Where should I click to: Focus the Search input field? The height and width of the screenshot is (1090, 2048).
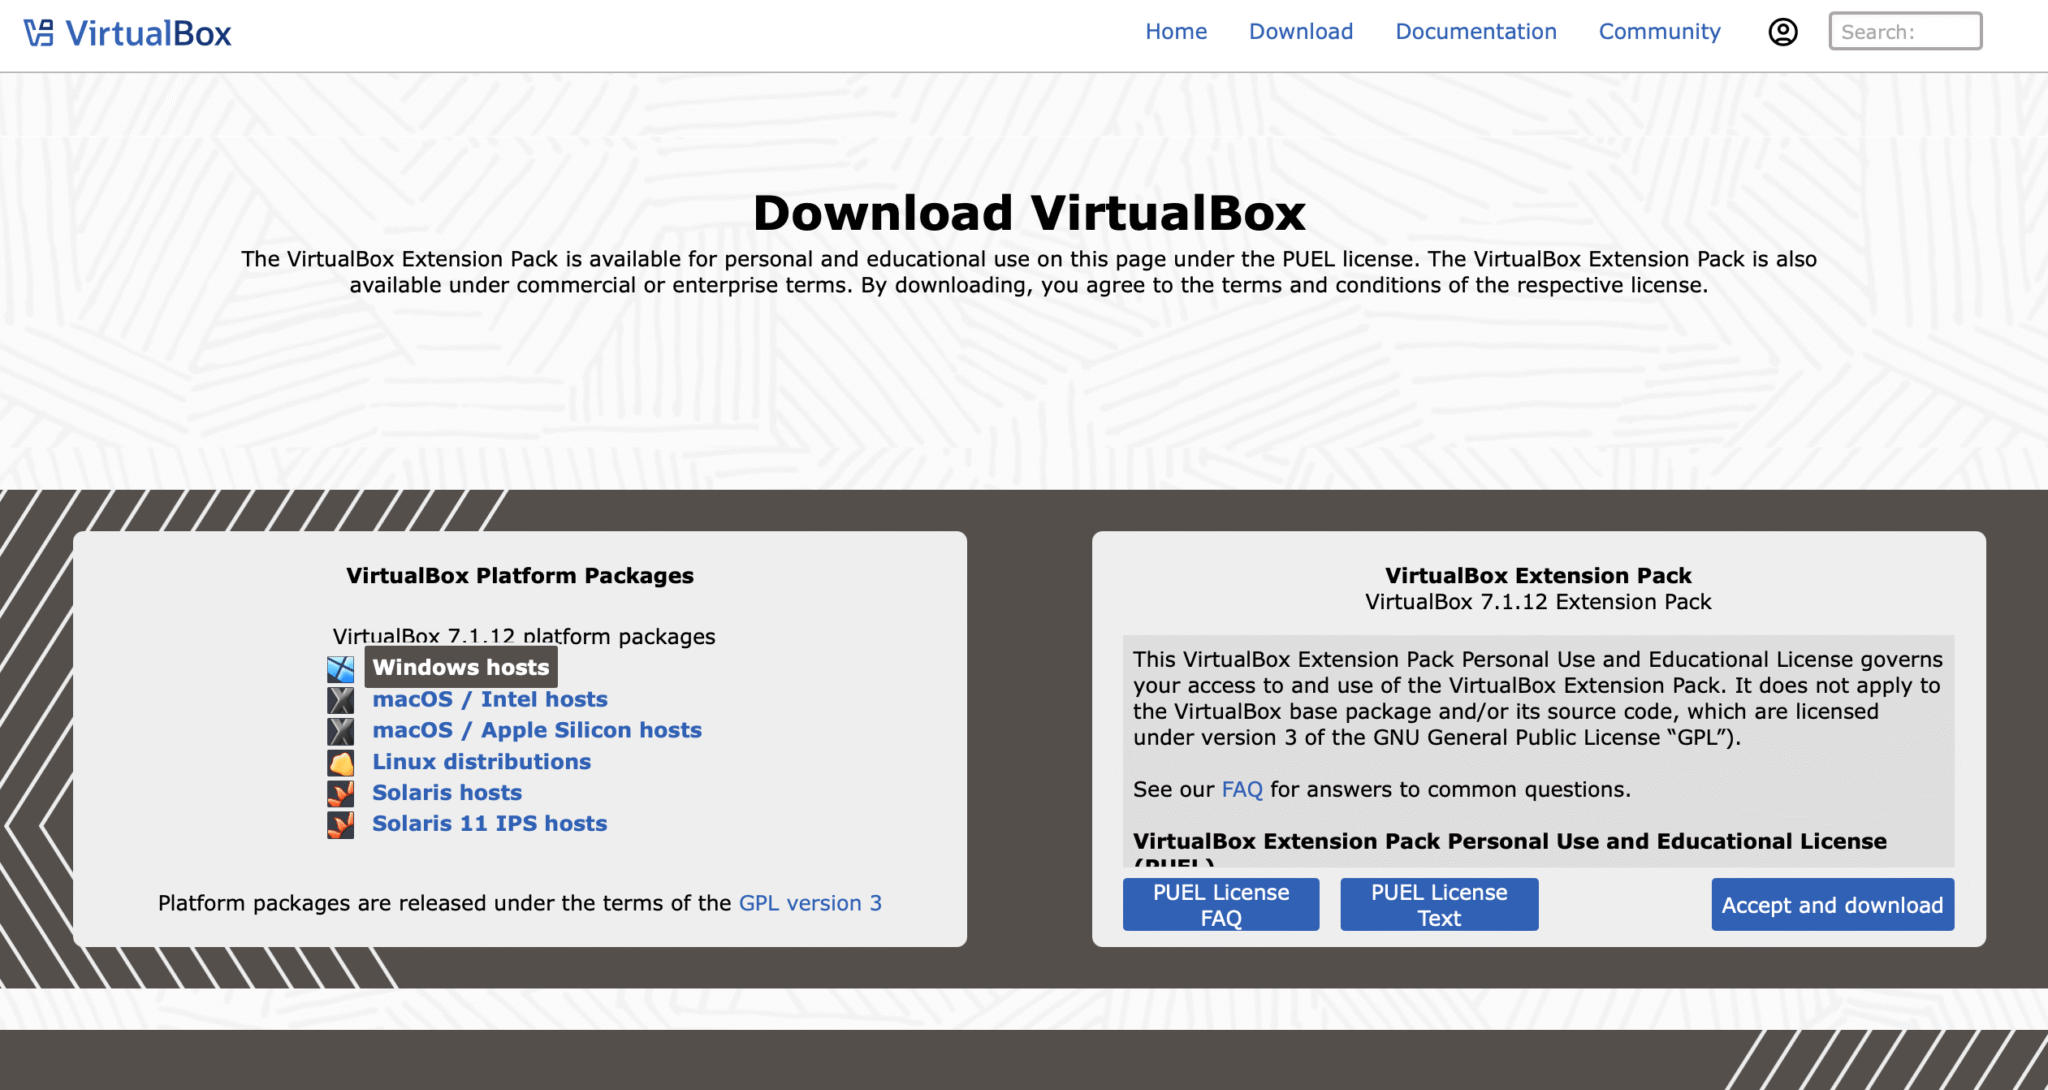point(1904,32)
